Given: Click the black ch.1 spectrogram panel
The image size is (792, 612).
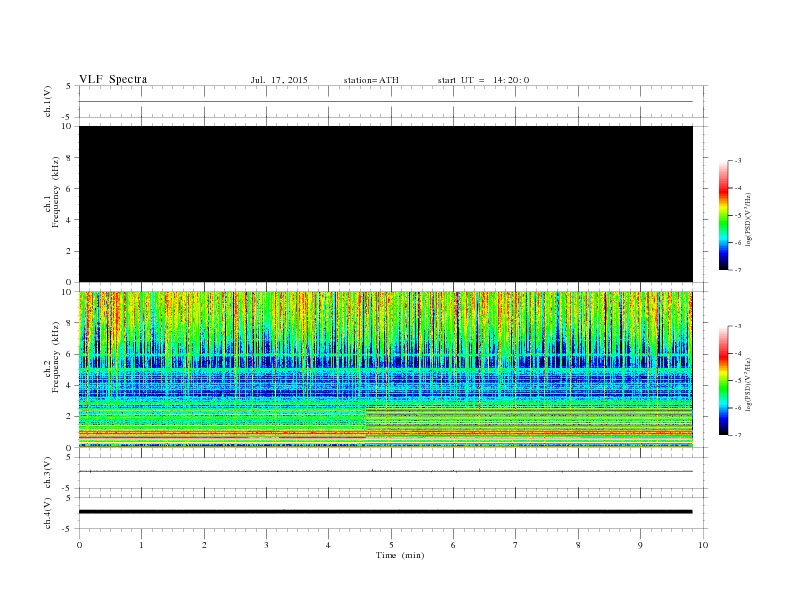Looking at the screenshot, I should point(386,204).
